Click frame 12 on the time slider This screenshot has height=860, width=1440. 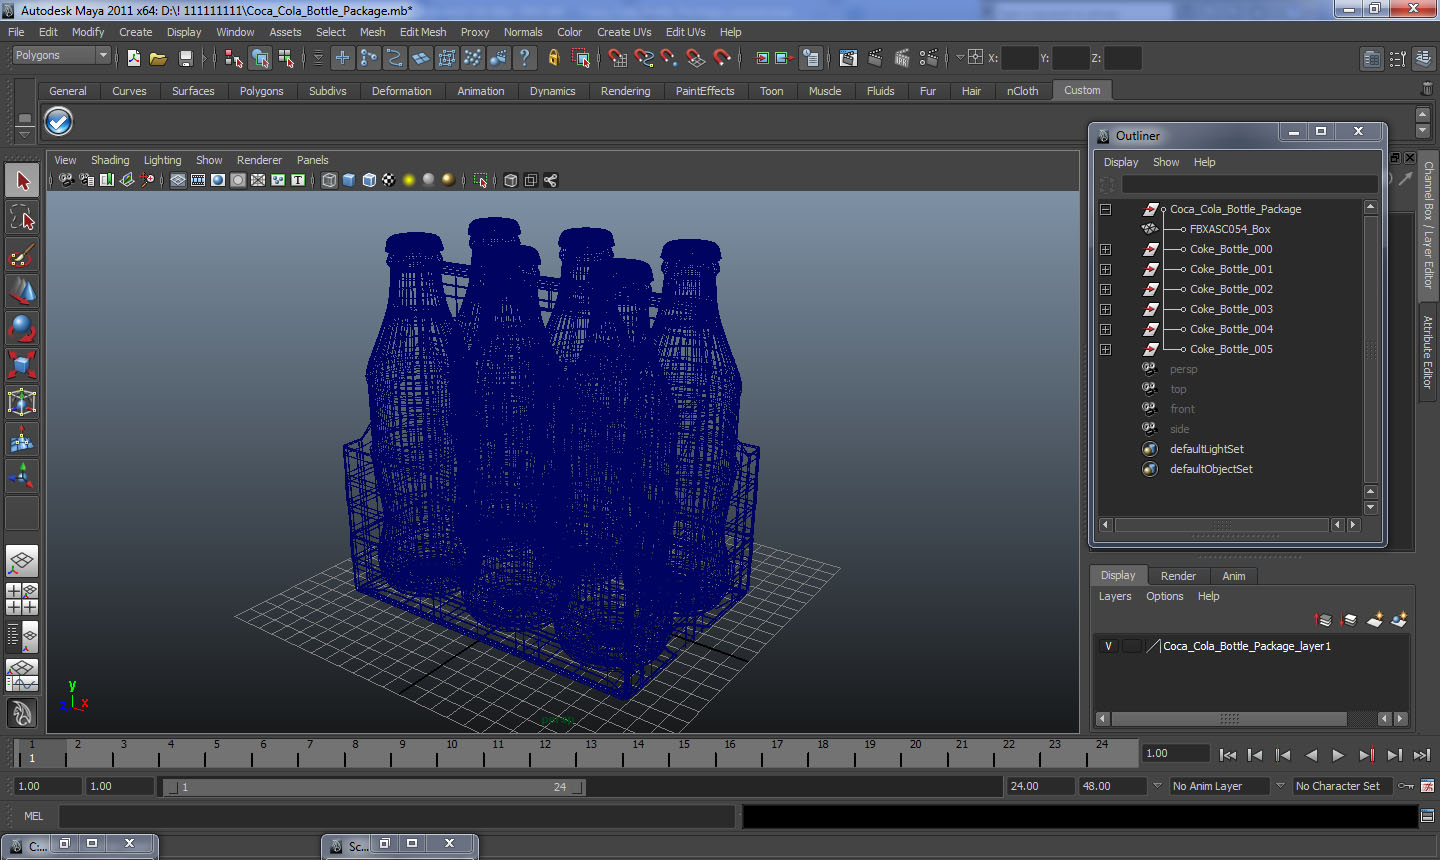point(545,752)
